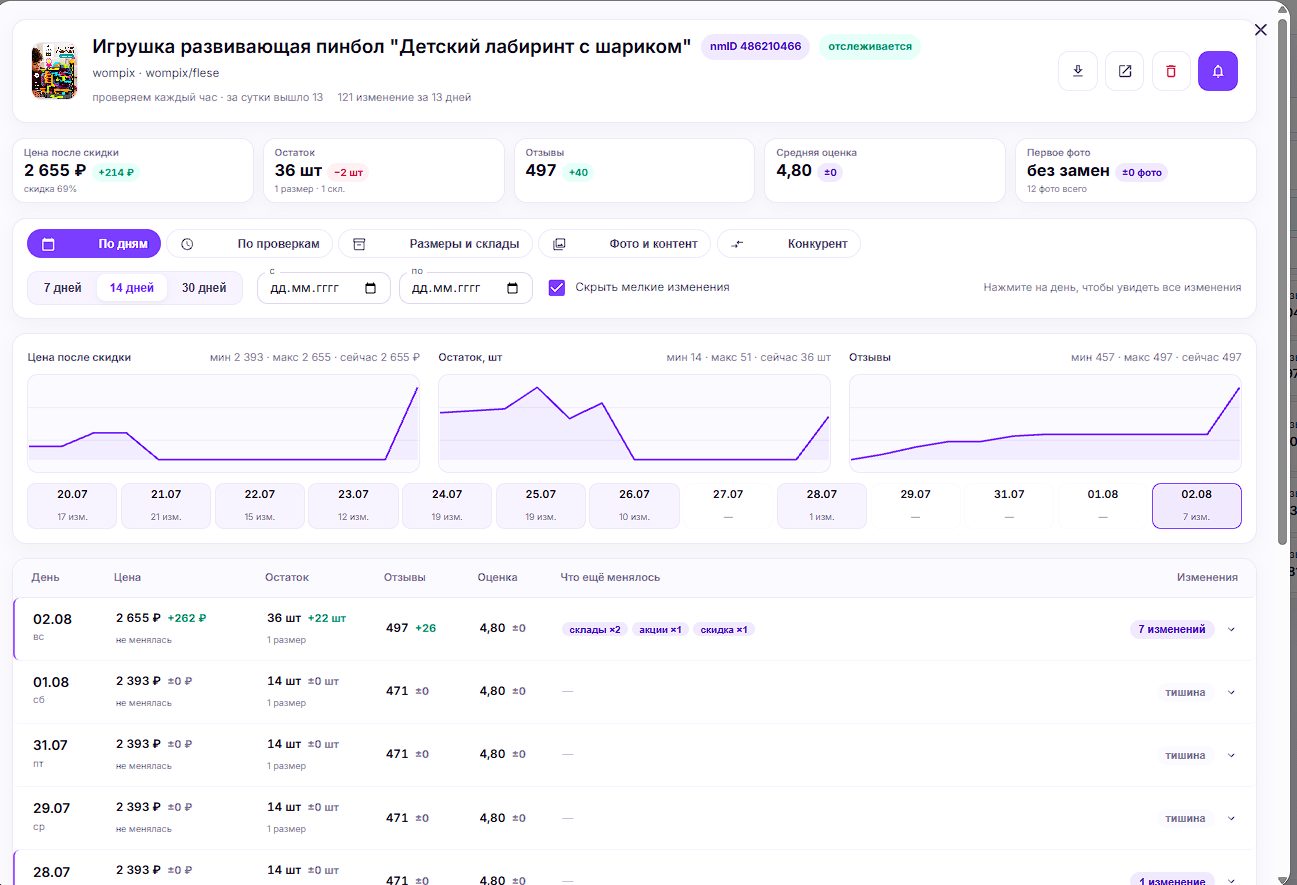Select the '30 дней' period
Image resolution: width=1297 pixels, height=885 pixels.
(x=204, y=288)
